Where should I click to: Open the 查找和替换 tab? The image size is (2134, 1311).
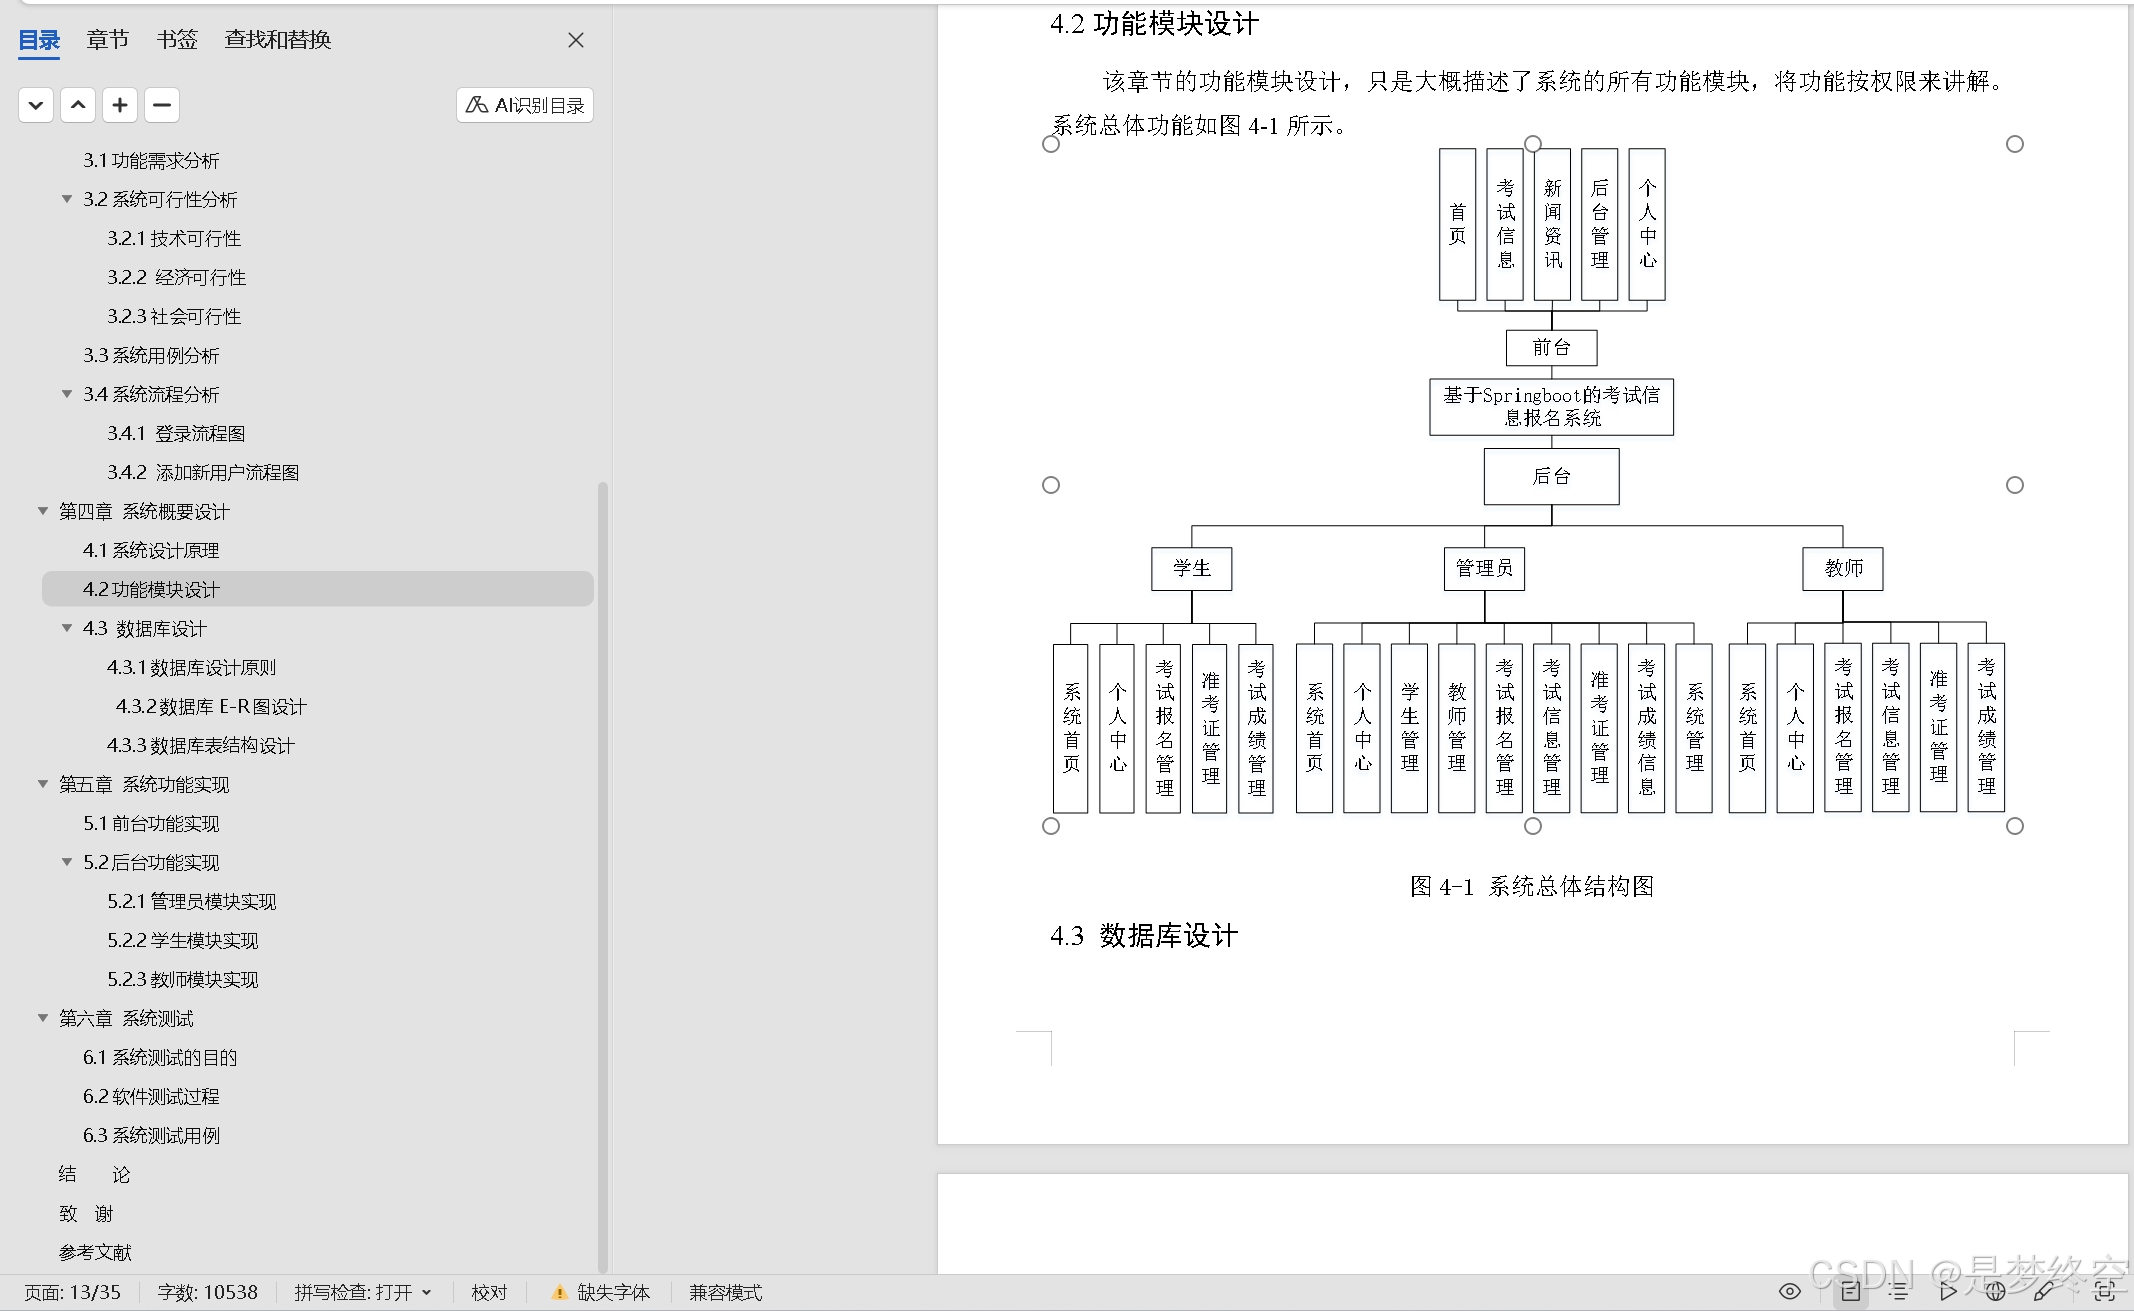(x=277, y=40)
